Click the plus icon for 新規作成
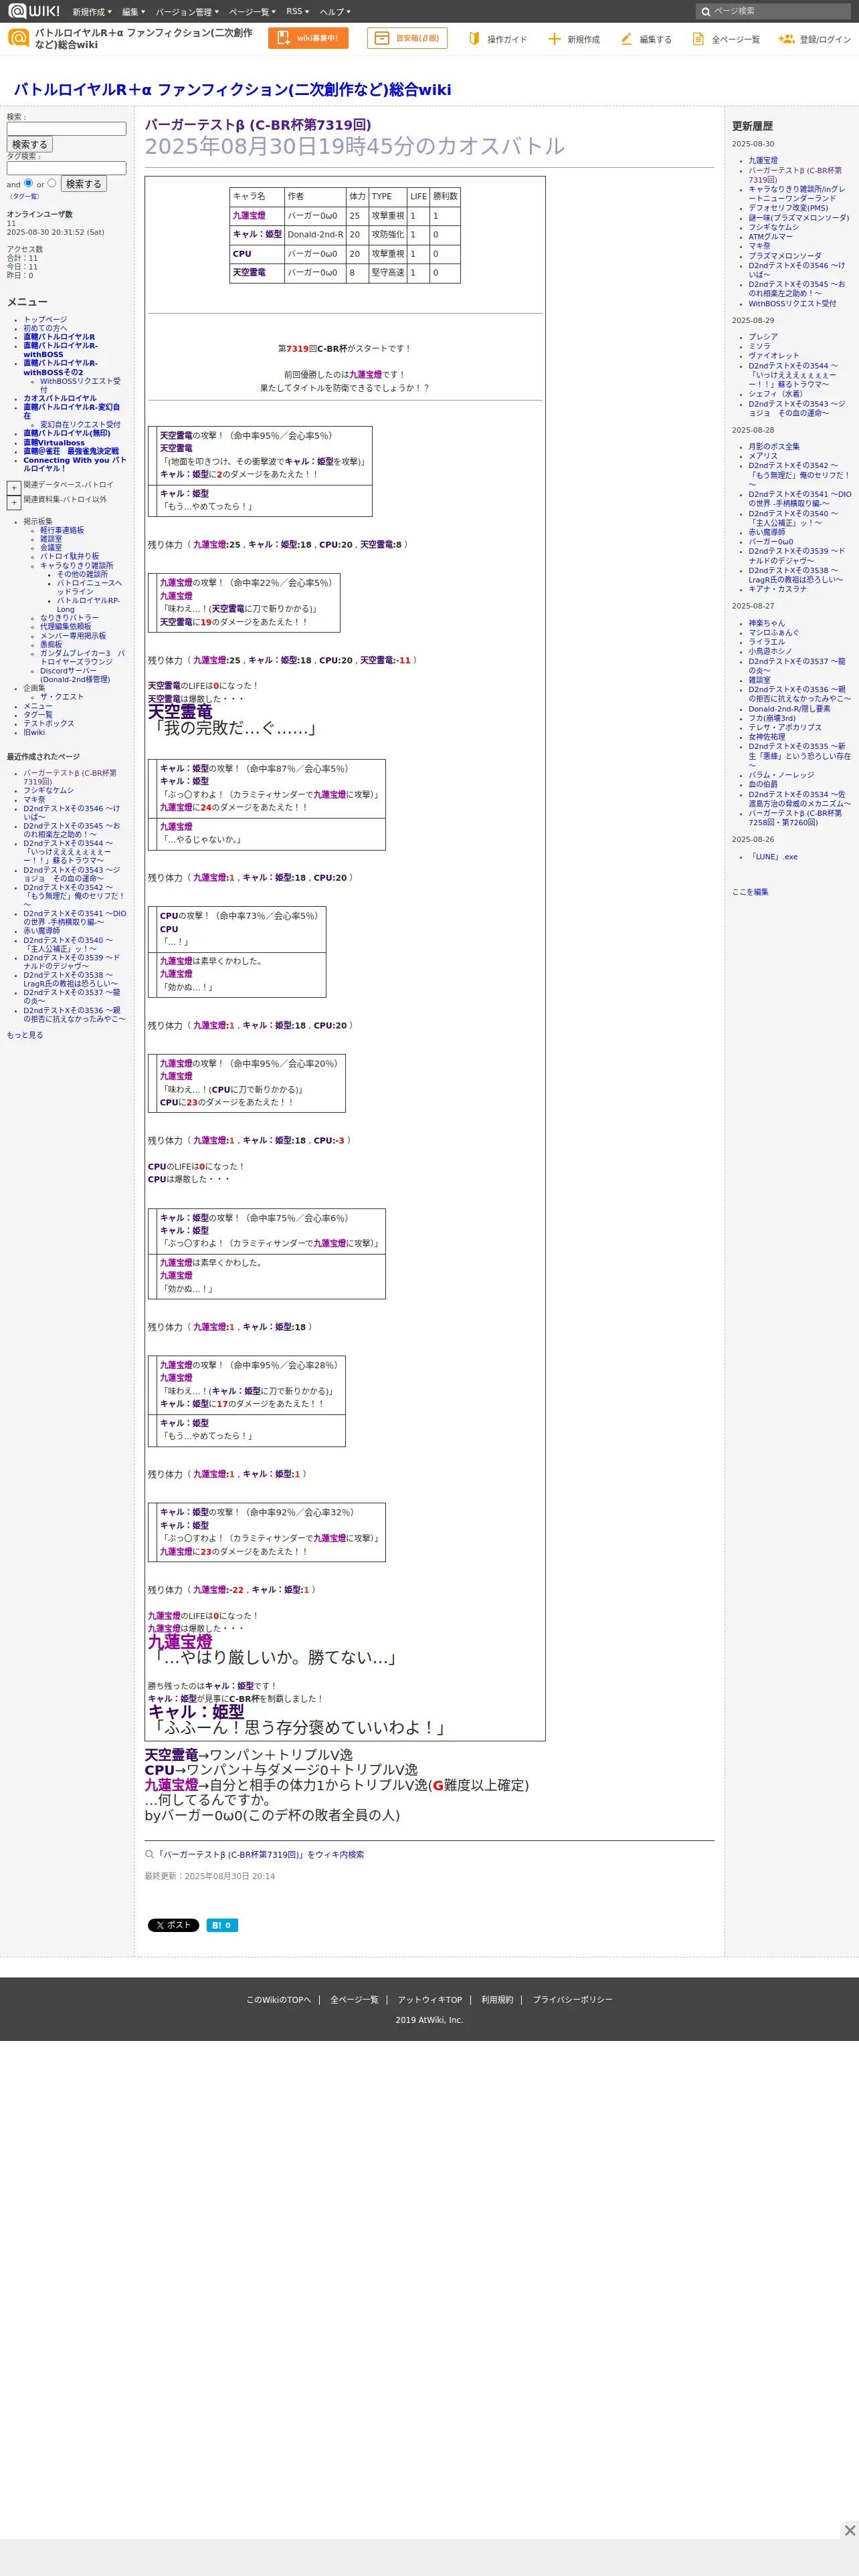The image size is (859, 2576). click(554, 39)
